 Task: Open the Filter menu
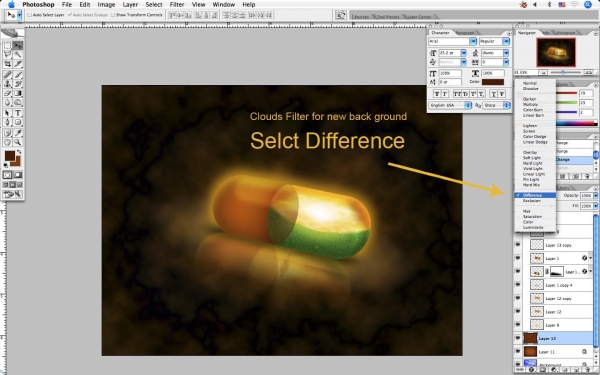tap(177, 5)
